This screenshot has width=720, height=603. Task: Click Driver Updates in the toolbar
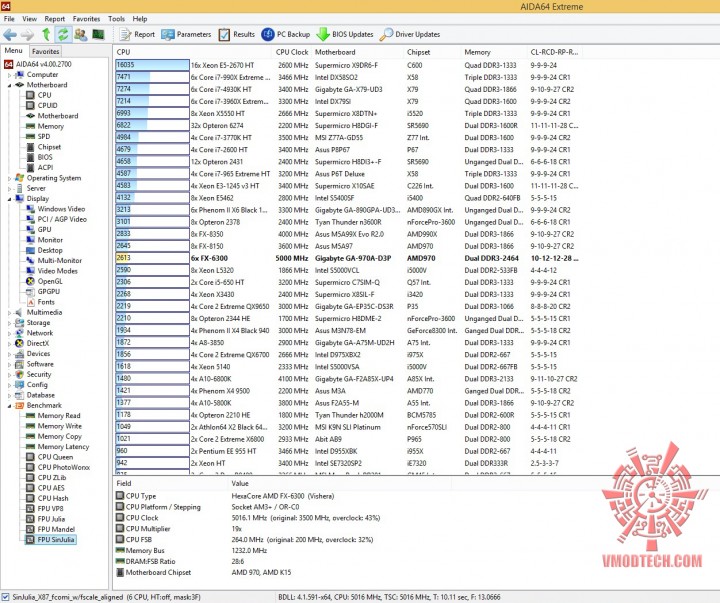410,34
